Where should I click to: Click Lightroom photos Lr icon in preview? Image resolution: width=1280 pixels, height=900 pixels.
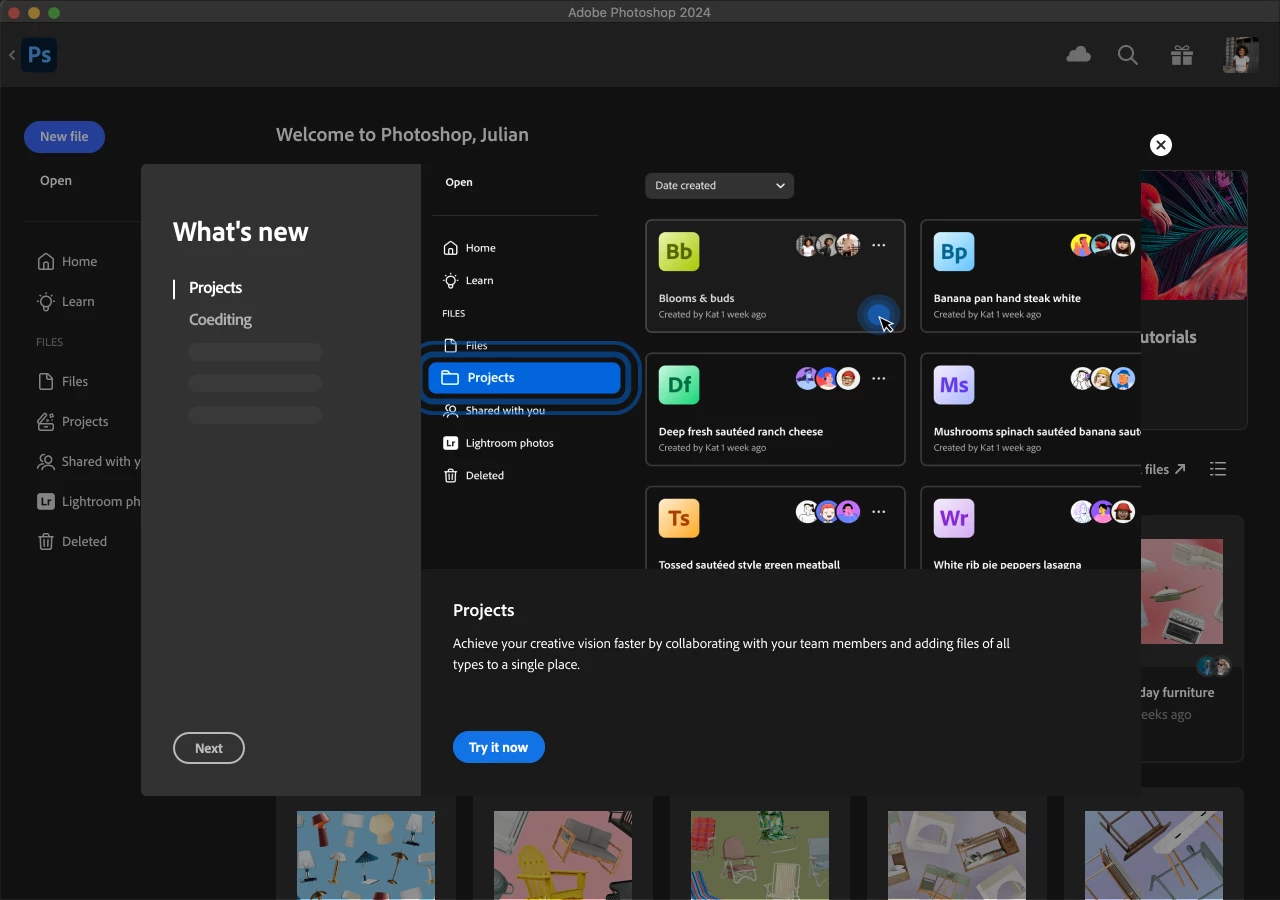pos(451,443)
